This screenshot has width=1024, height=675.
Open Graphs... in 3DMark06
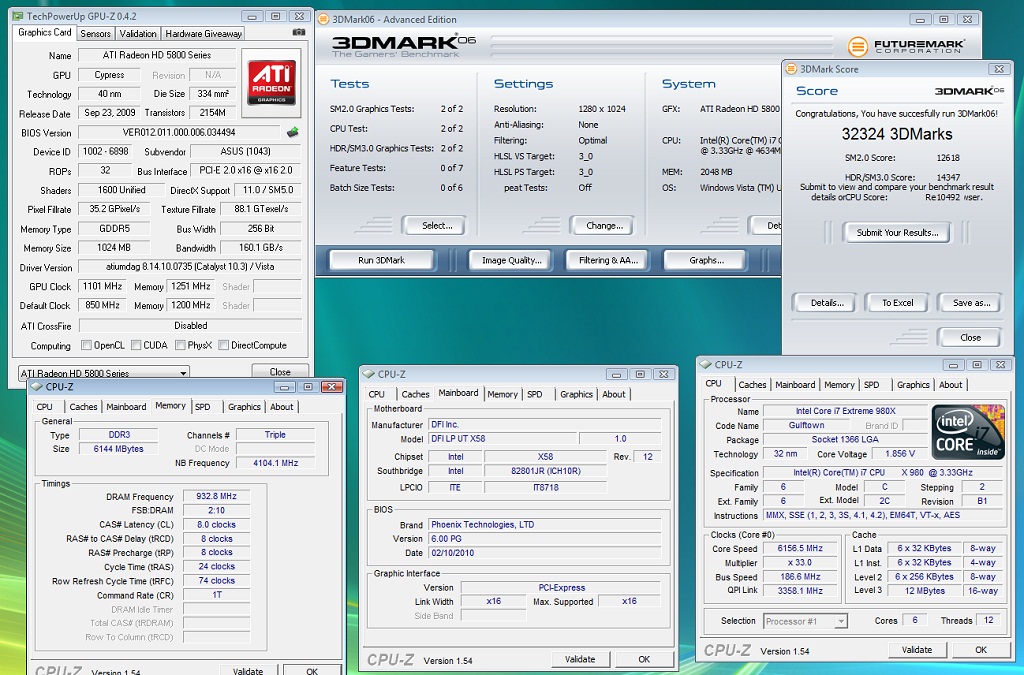click(706, 260)
